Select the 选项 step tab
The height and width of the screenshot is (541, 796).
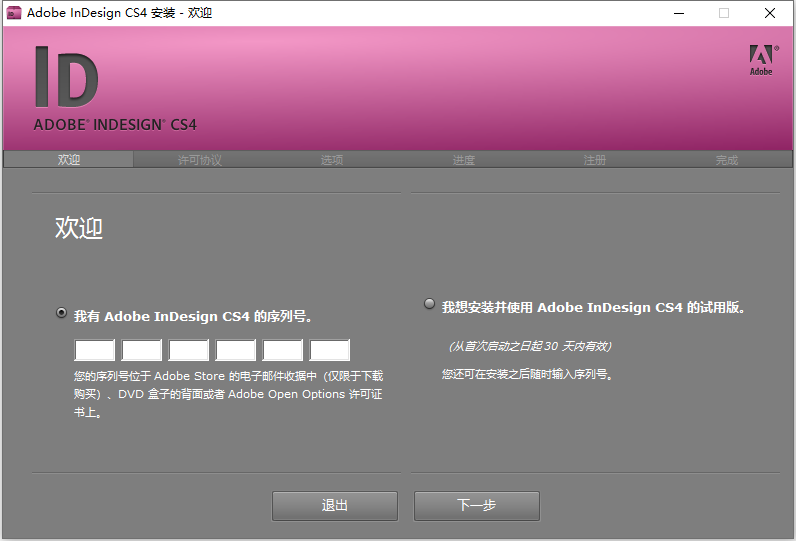(x=331, y=160)
